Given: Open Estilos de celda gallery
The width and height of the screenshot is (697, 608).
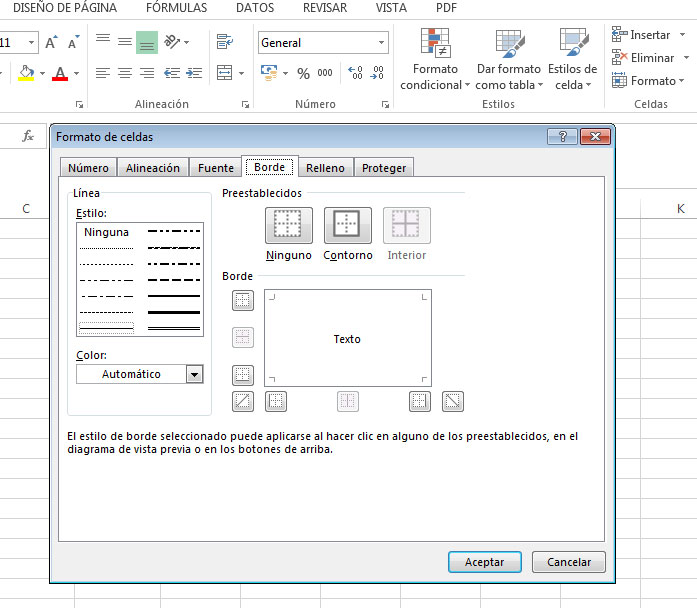Looking at the screenshot, I should pyautogui.click(x=573, y=58).
